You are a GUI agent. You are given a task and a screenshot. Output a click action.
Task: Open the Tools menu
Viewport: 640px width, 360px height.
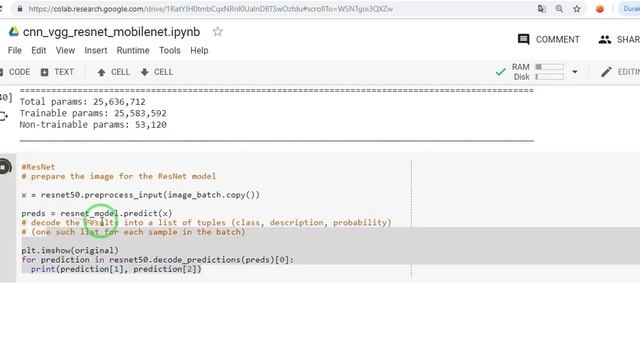[x=170, y=50]
